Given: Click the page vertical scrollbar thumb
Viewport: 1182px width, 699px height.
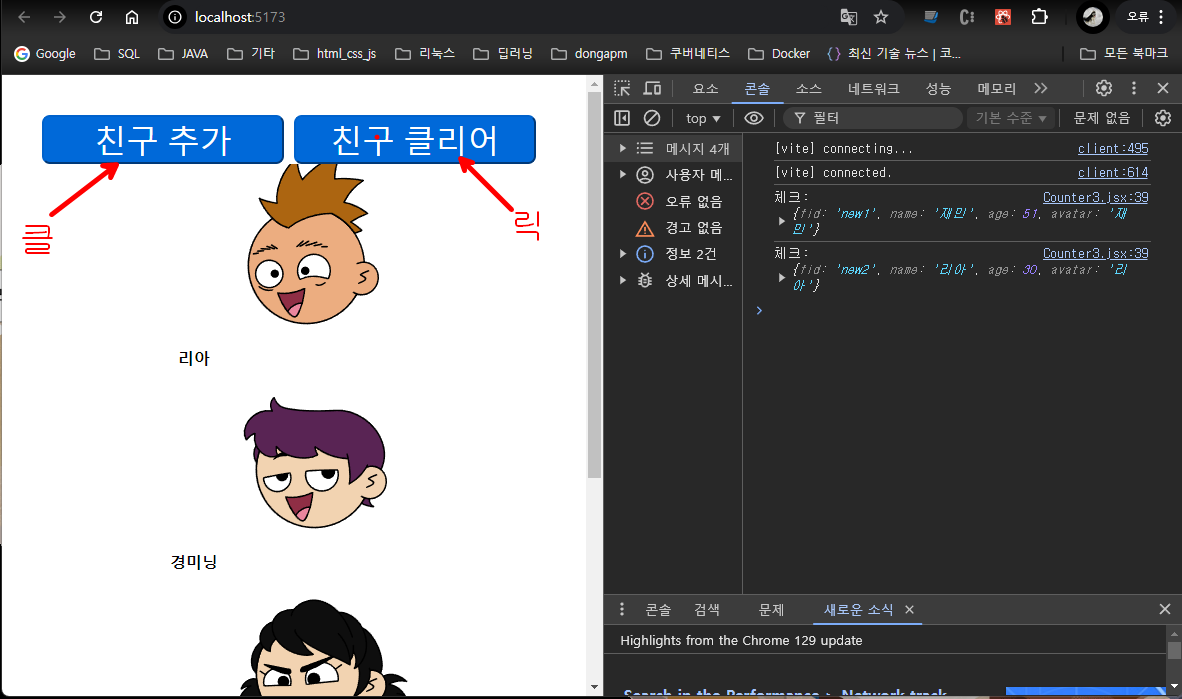Looking at the screenshot, I should pyautogui.click(x=595, y=284).
